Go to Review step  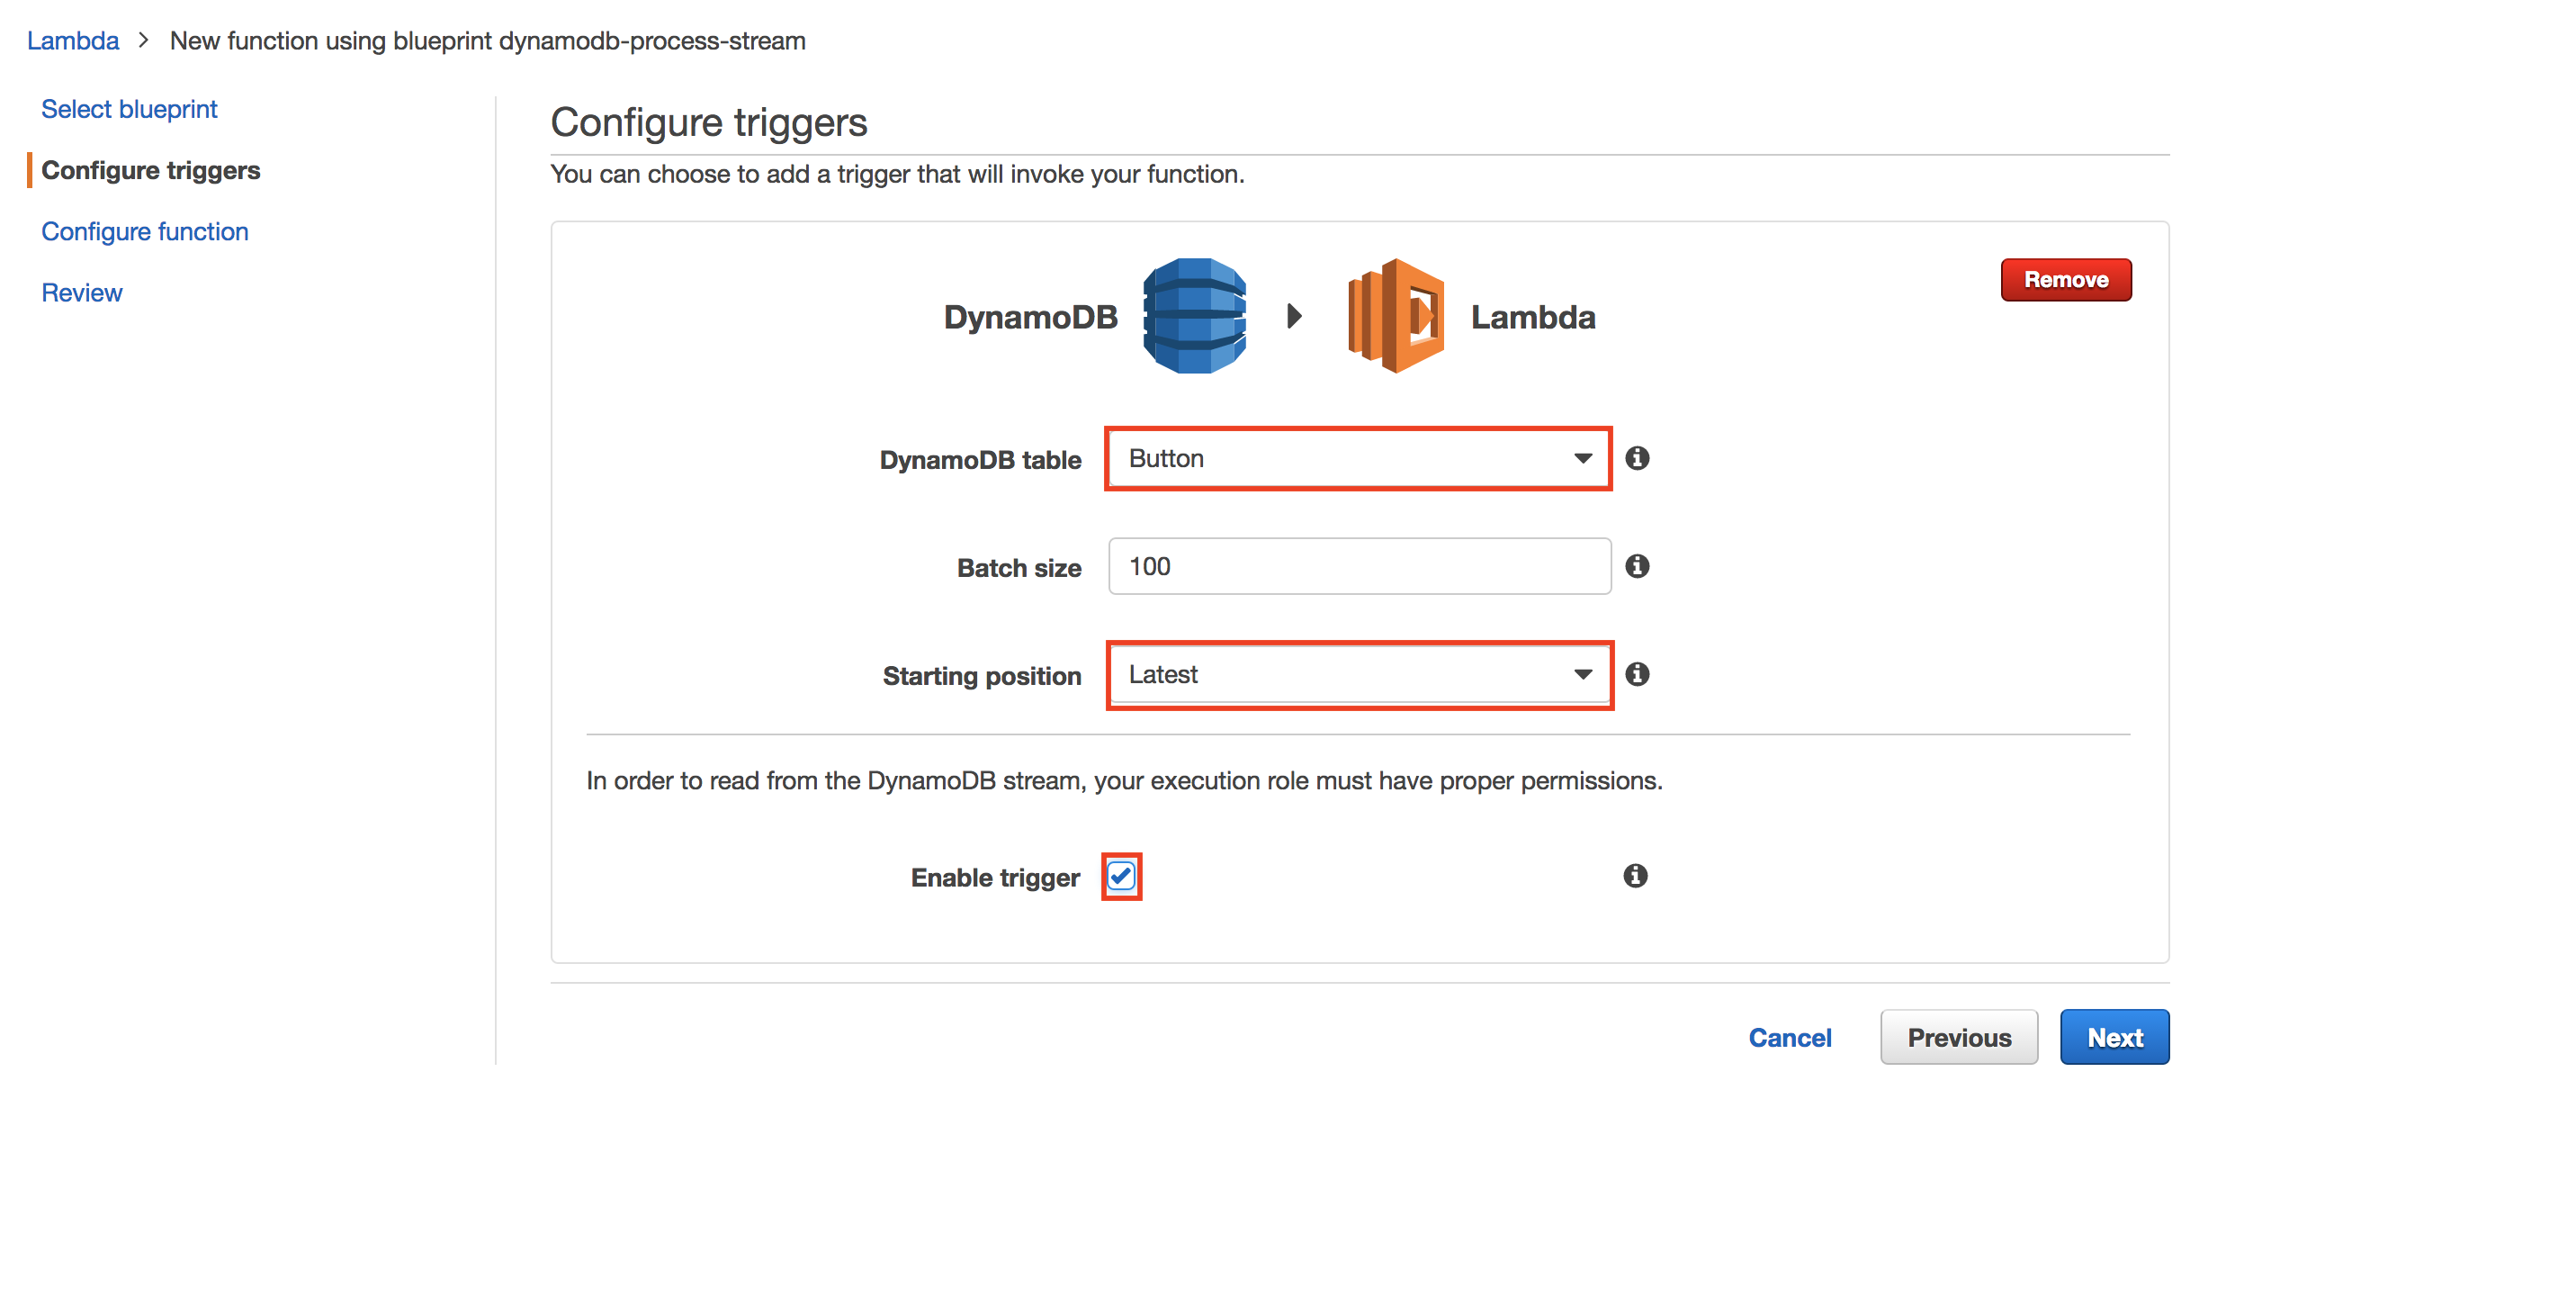point(82,293)
